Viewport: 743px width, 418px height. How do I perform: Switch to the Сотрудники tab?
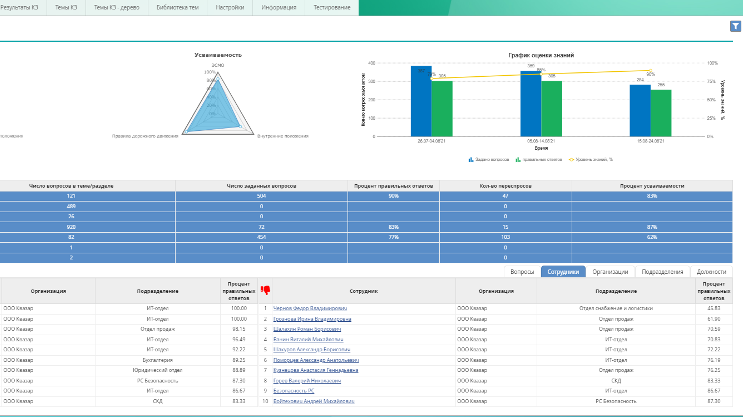click(562, 271)
